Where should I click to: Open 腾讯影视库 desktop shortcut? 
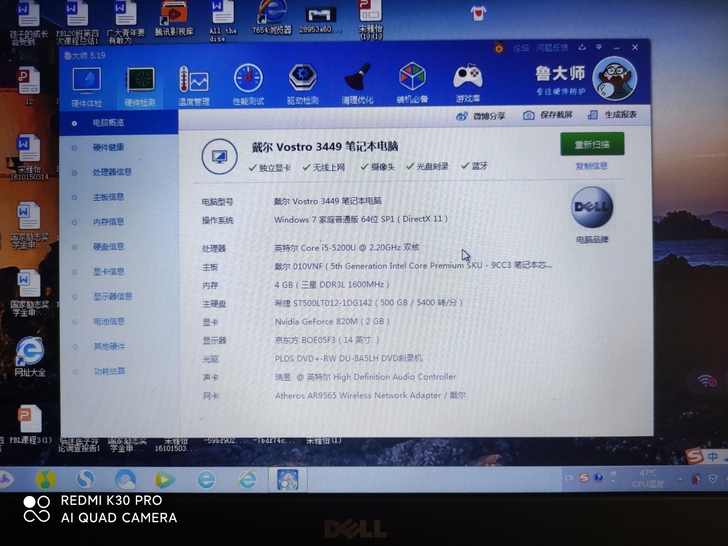click(174, 19)
